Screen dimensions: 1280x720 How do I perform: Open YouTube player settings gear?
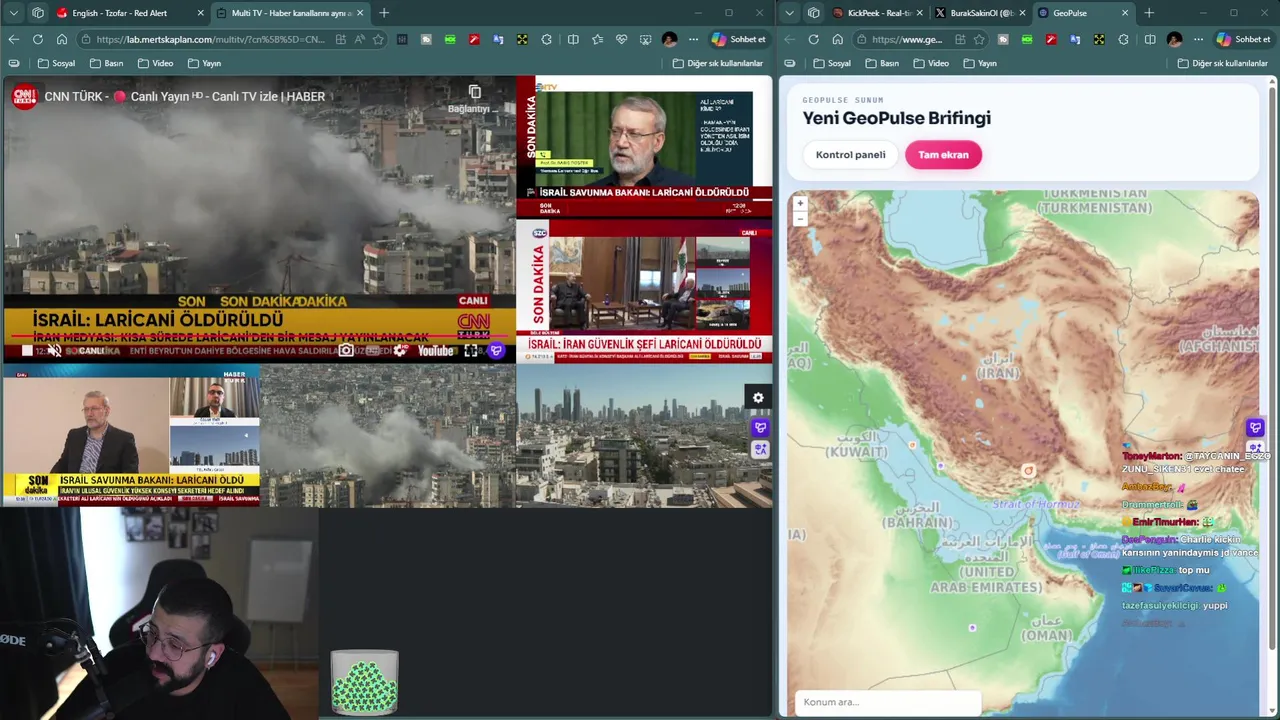pos(400,350)
